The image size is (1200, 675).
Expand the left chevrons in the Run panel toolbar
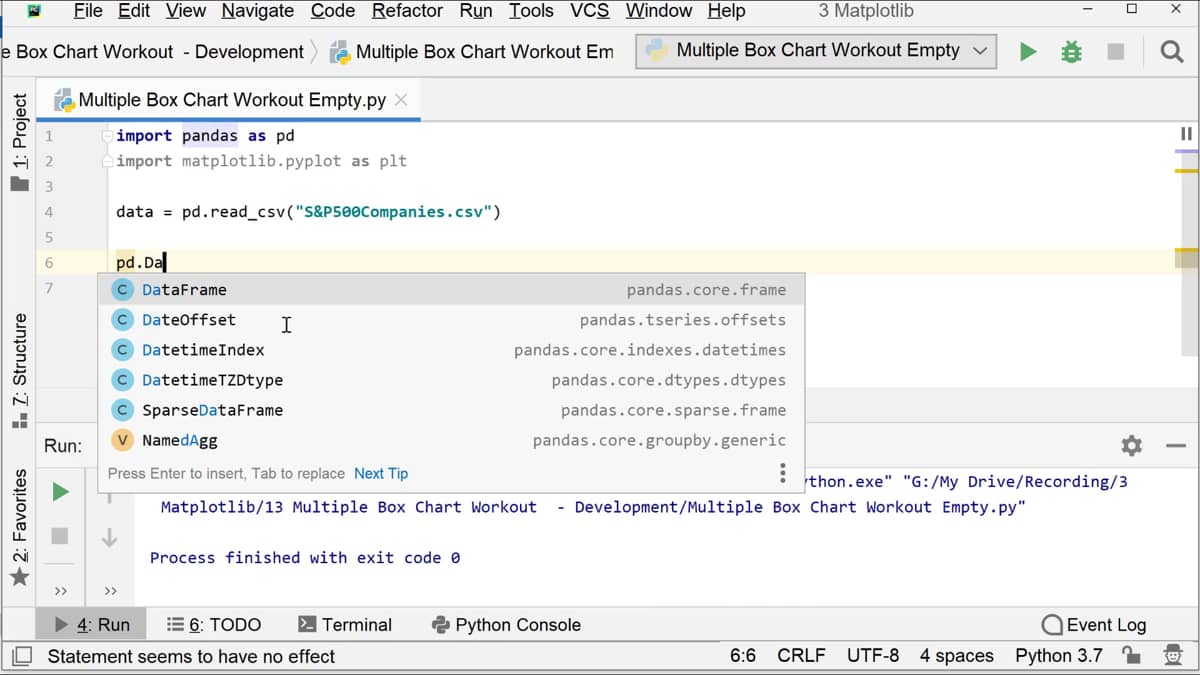point(60,591)
